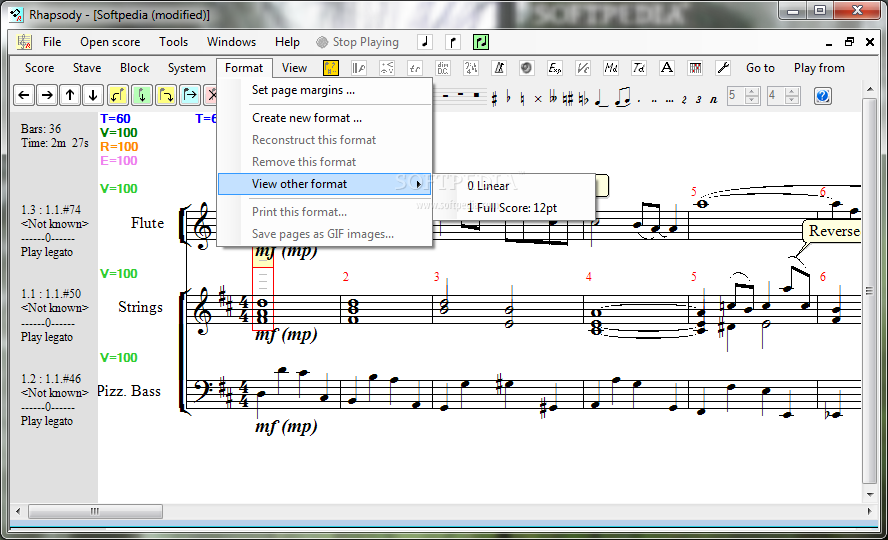Switch to the Block tab
Viewport: 888px width, 540px height.
pos(134,68)
